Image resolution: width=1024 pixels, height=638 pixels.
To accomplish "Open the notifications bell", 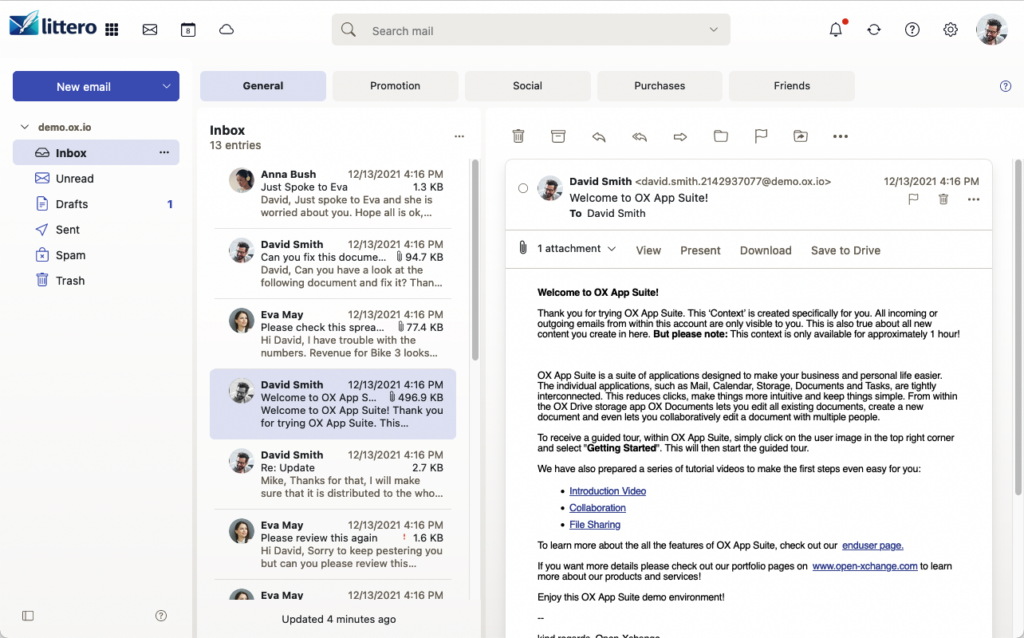I will click(x=836, y=30).
